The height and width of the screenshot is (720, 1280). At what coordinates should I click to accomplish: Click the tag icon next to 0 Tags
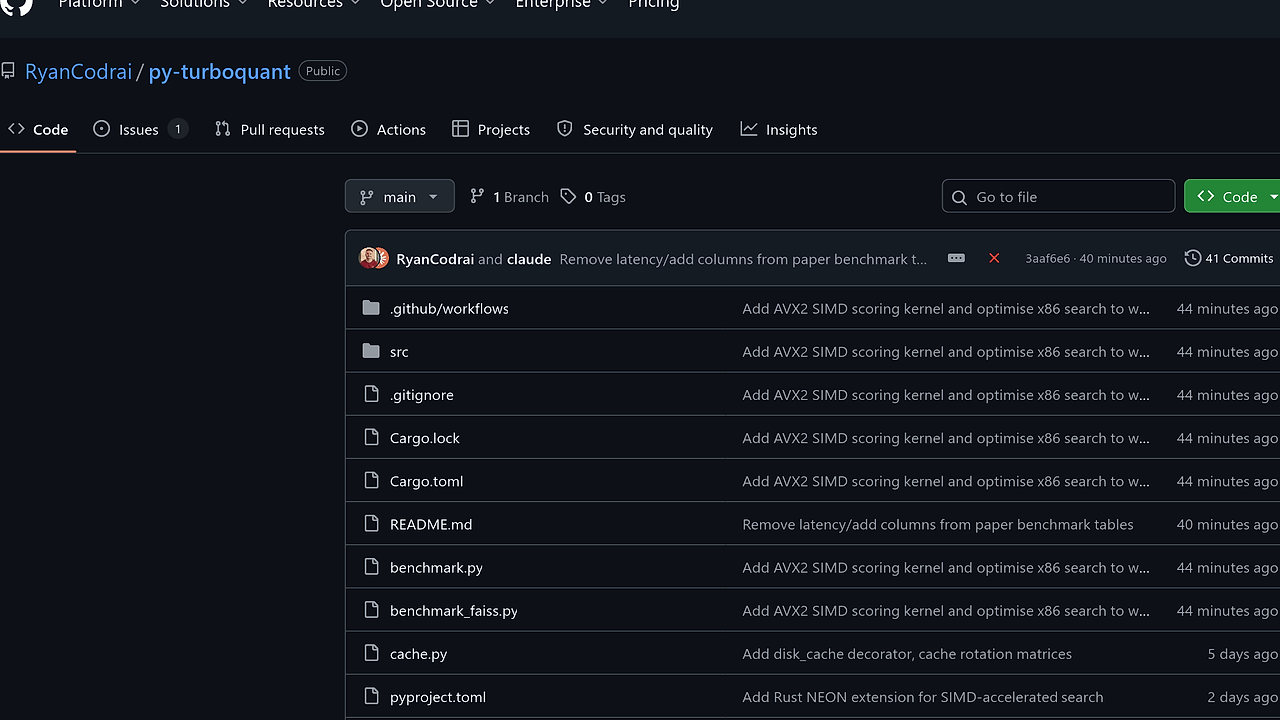[568, 196]
